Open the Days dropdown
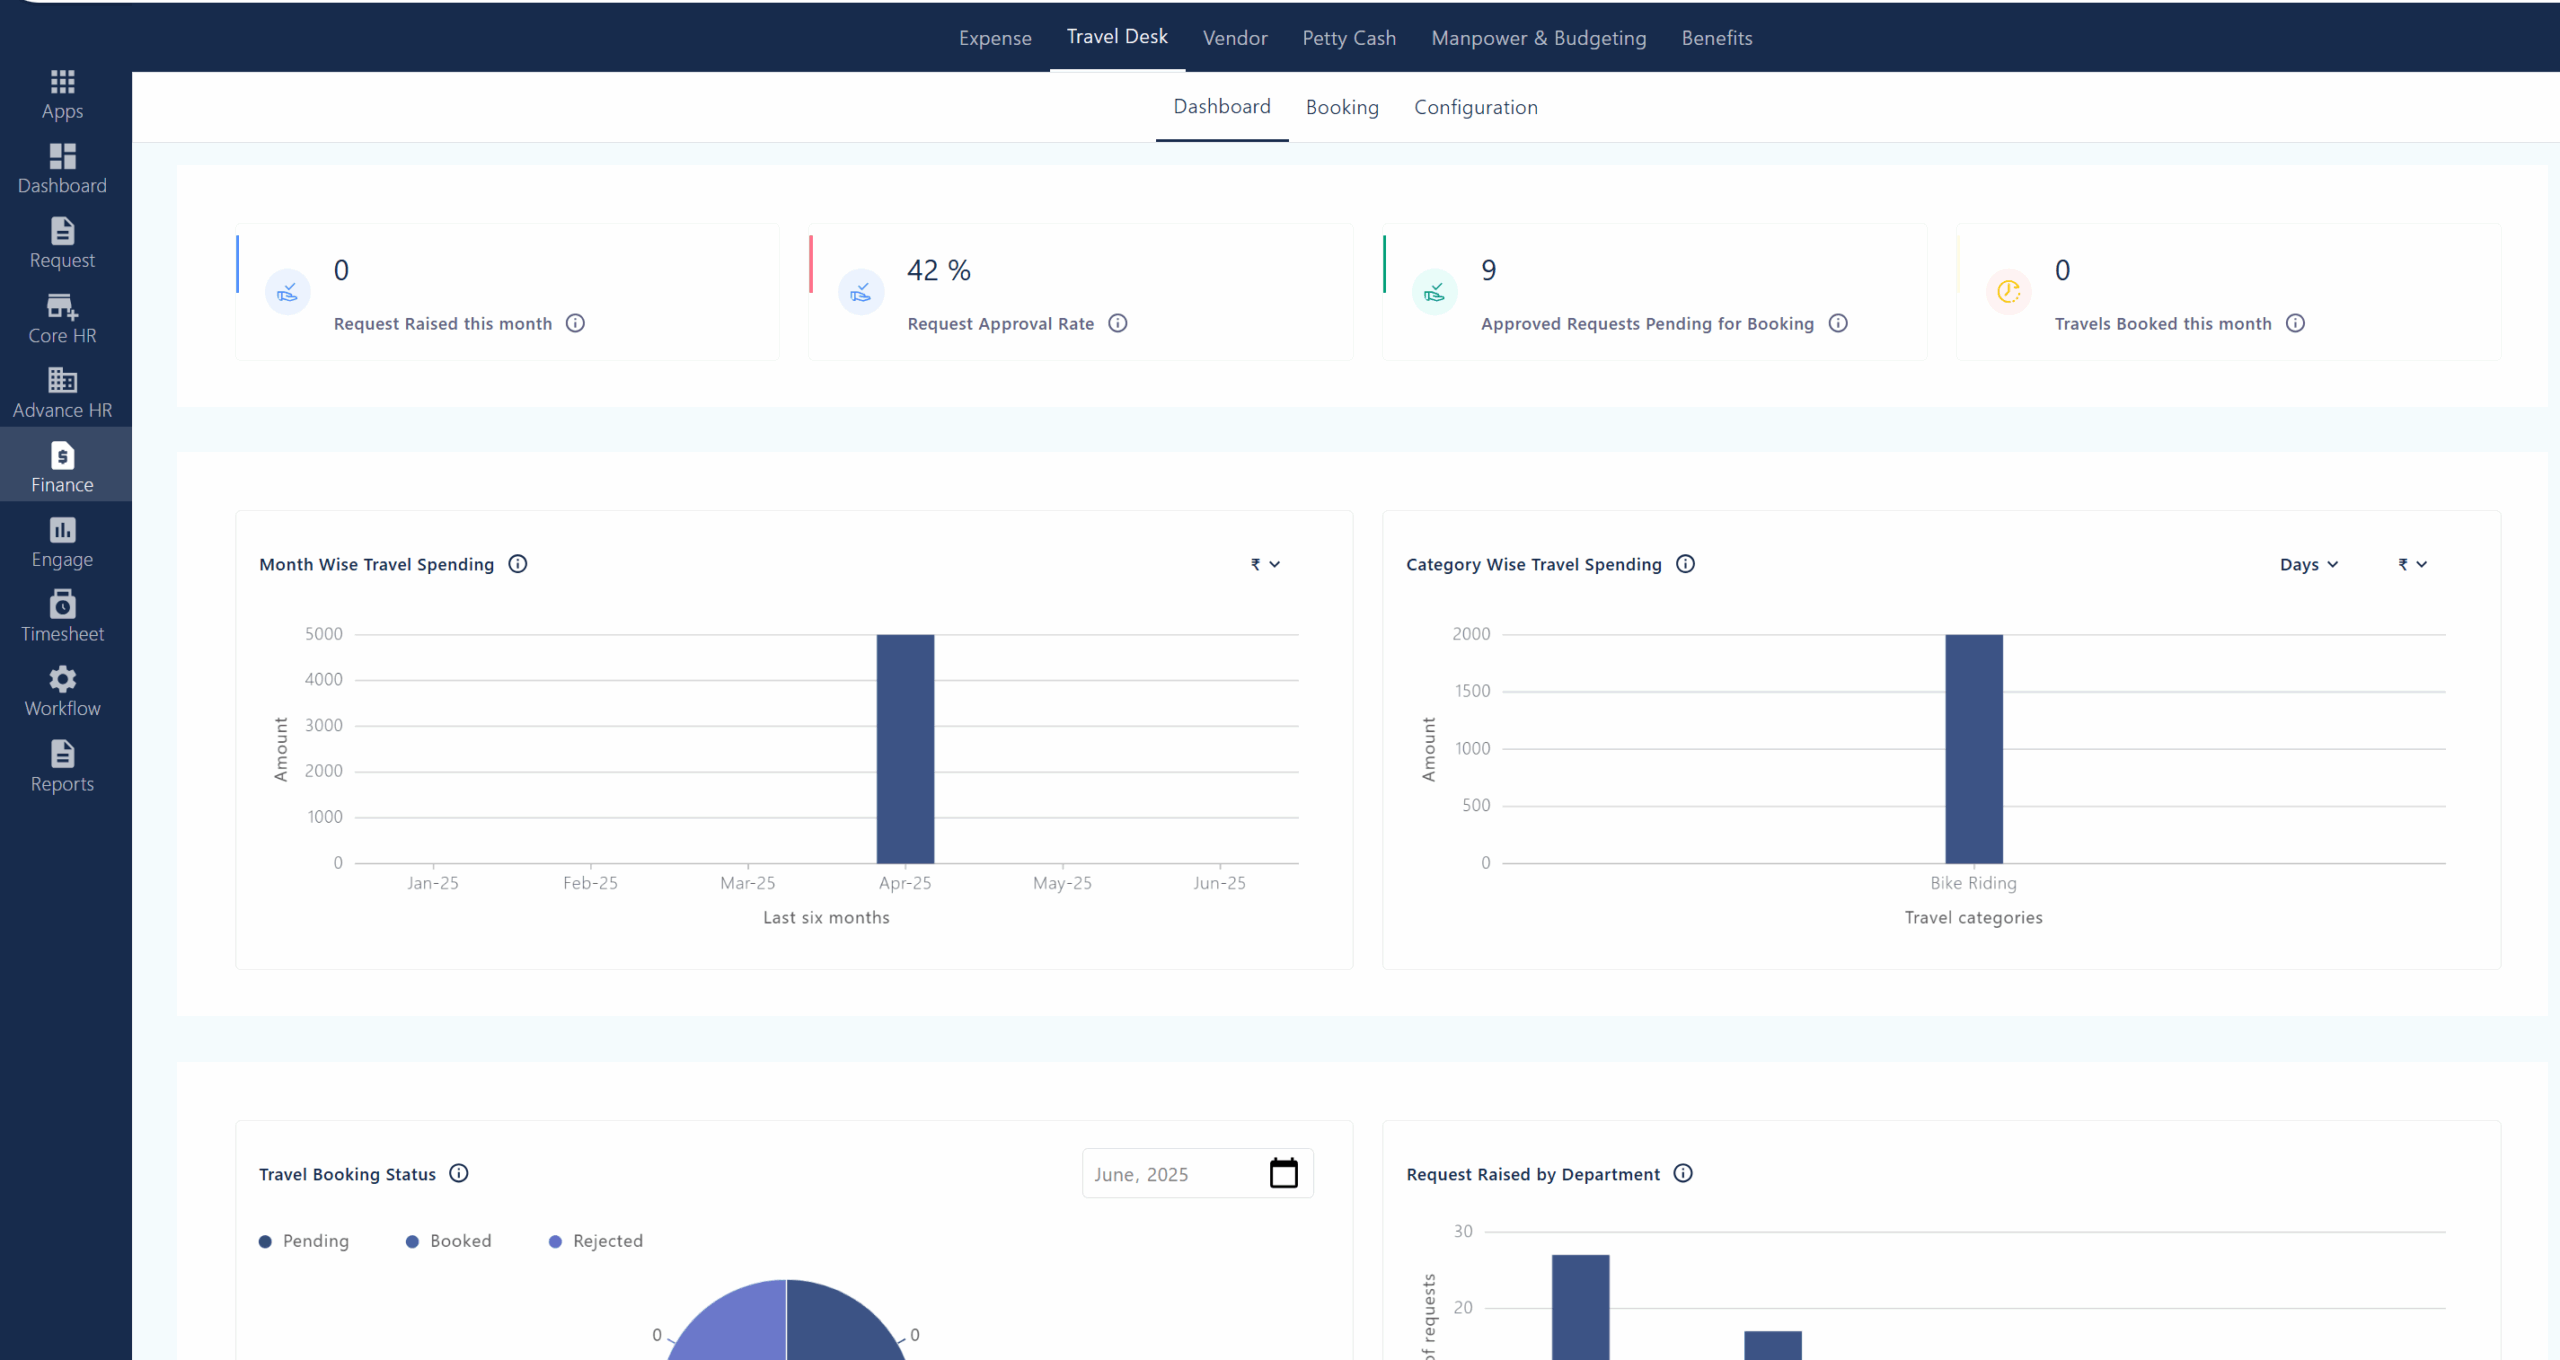Image resolution: width=2560 pixels, height=1360 pixels. pos(2309,564)
